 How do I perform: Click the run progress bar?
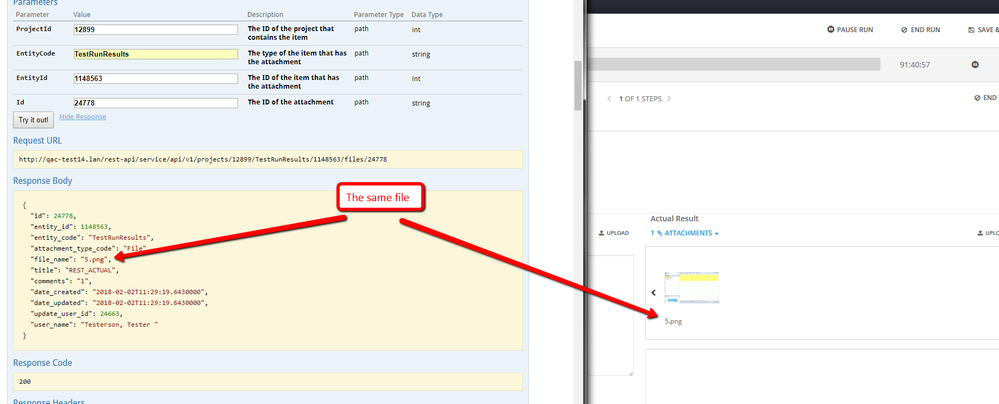(x=733, y=64)
